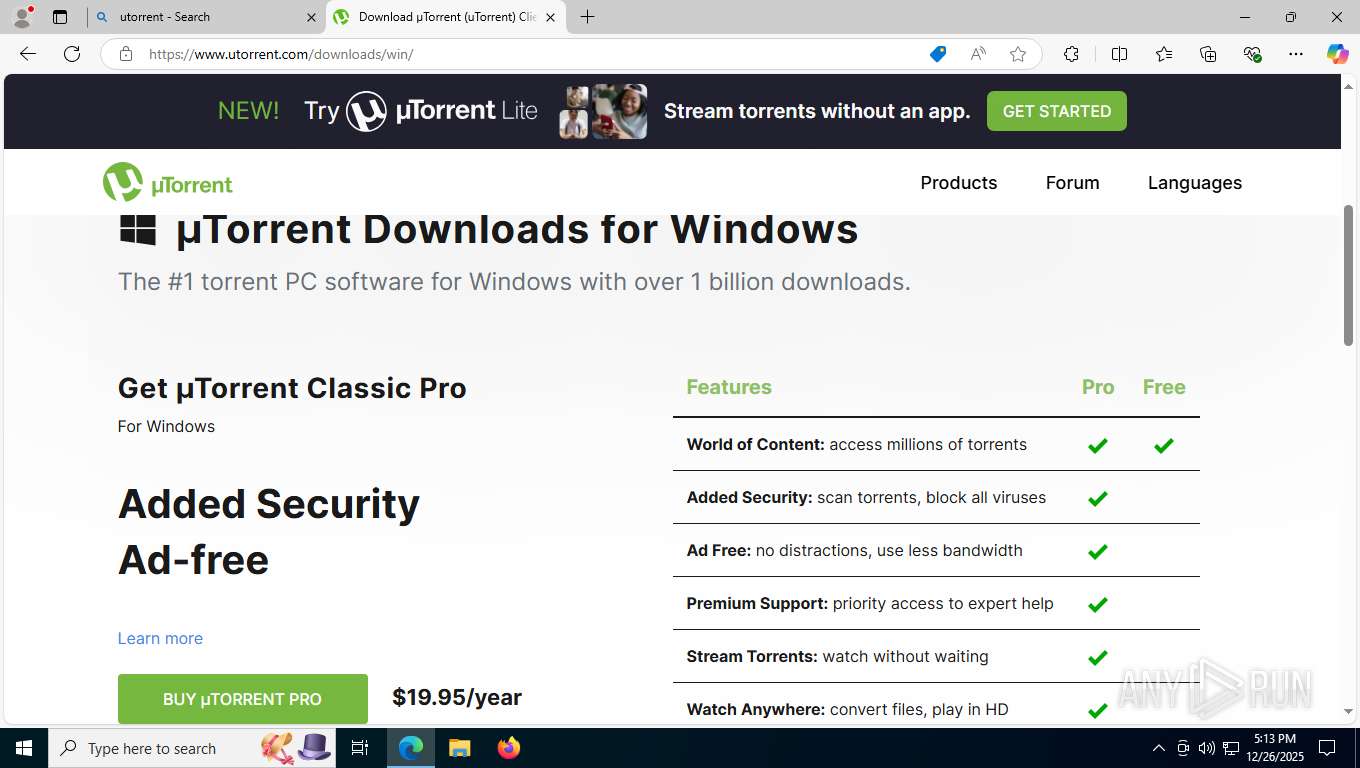The width and height of the screenshot is (1360, 768).
Task: Click the Pro checkmark for Added Security
Action: 1098,498
